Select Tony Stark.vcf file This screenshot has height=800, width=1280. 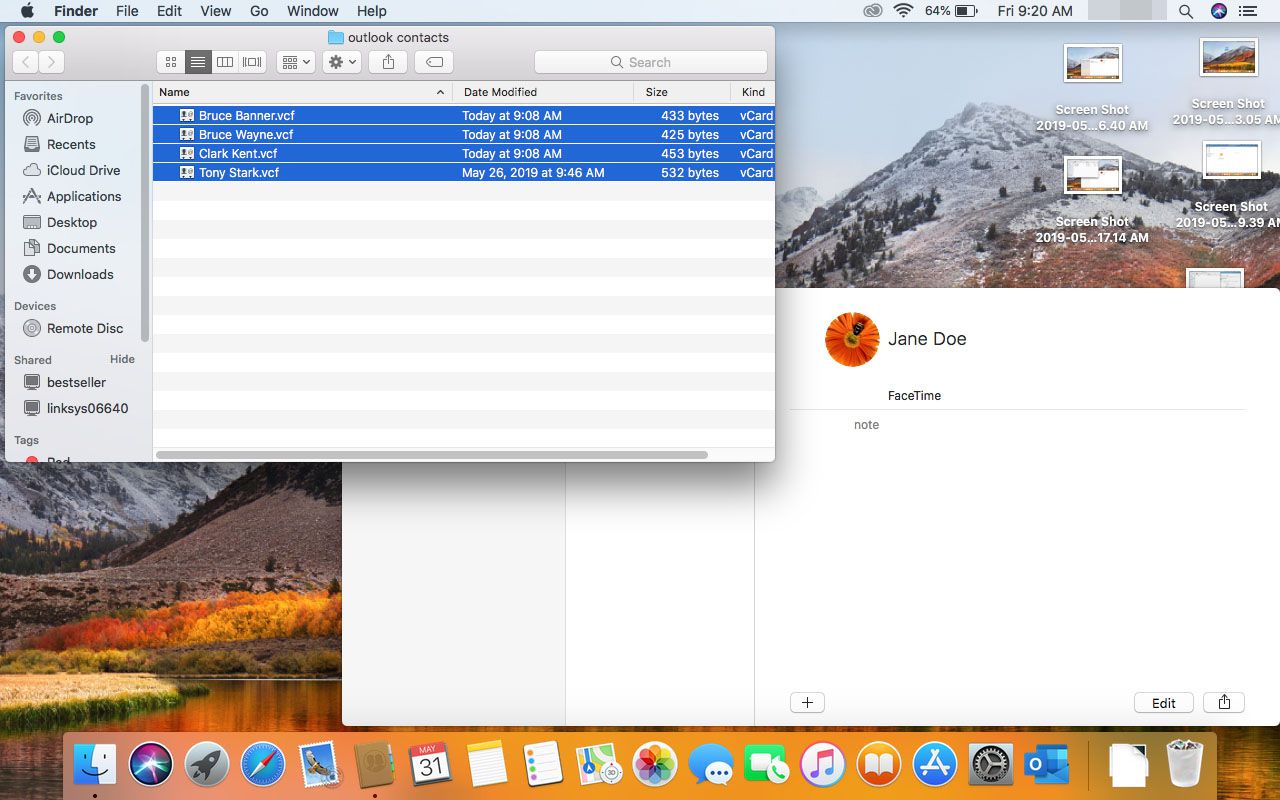464,172
